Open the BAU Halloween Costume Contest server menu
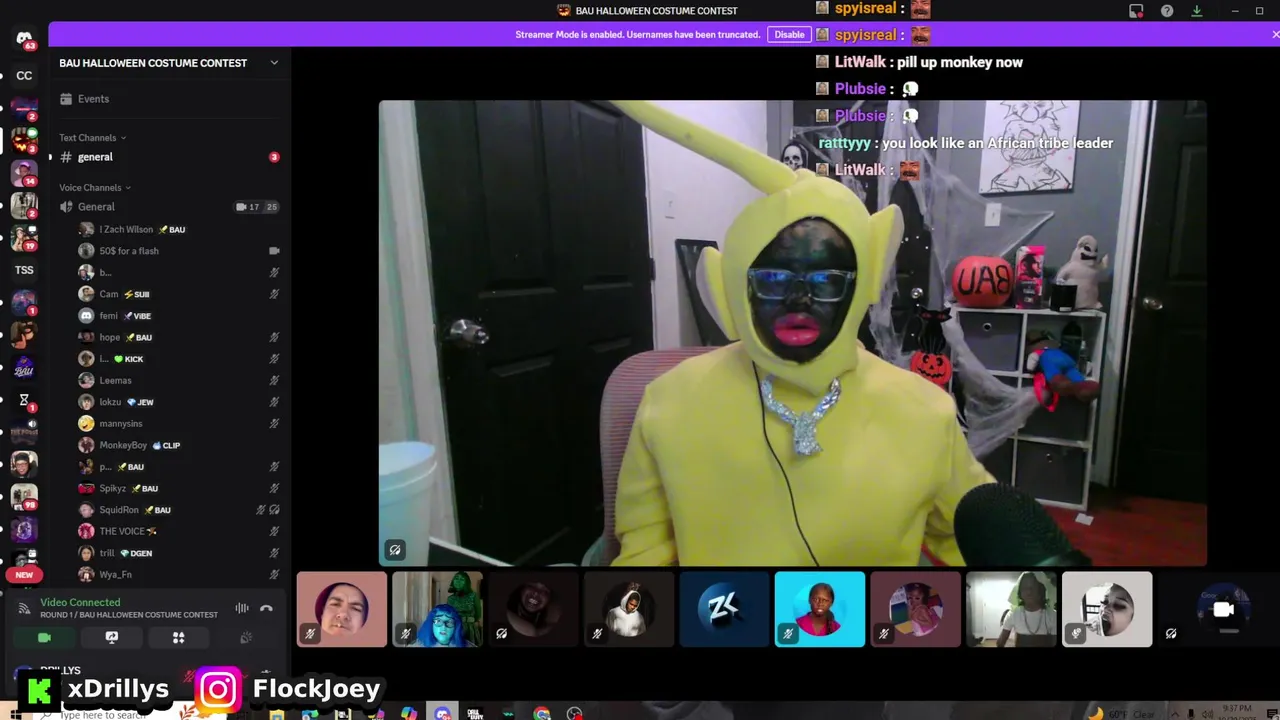This screenshot has width=1280, height=720. (170, 63)
